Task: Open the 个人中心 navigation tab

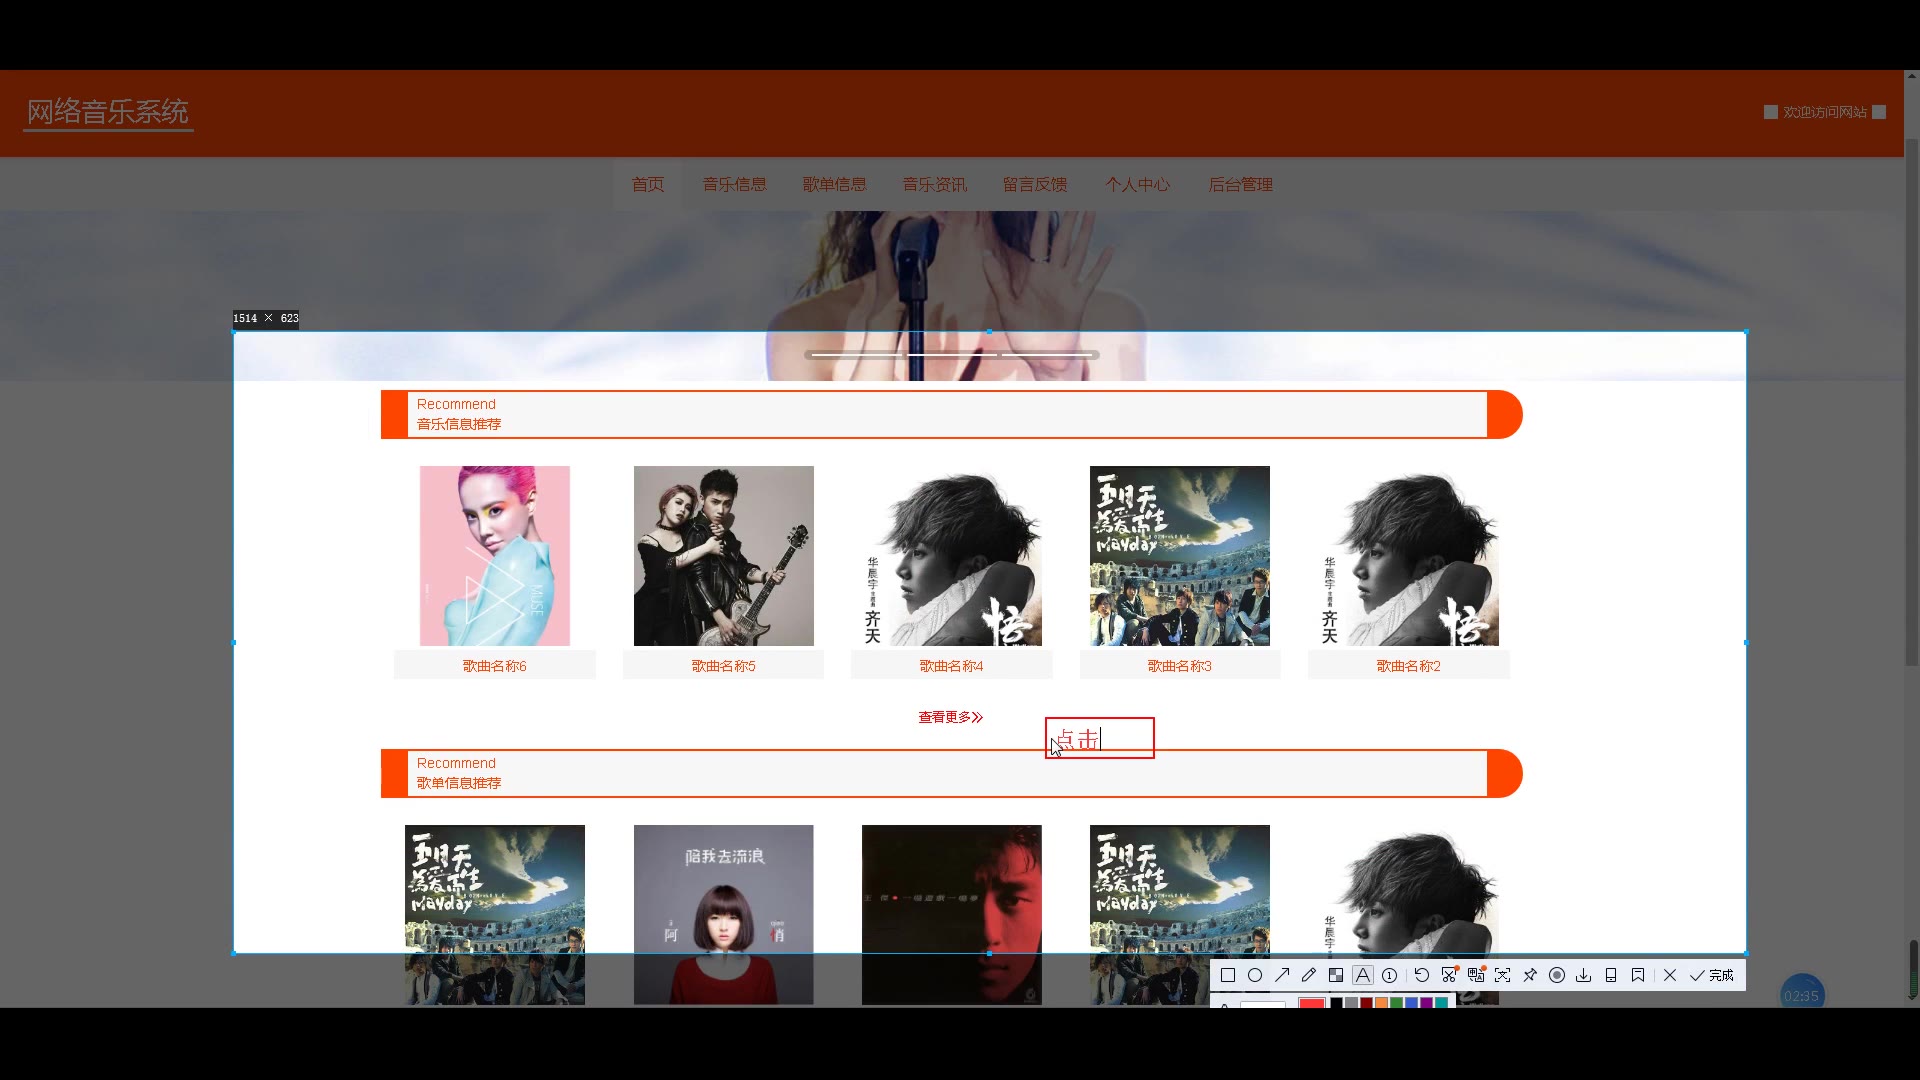Action: point(1137,184)
